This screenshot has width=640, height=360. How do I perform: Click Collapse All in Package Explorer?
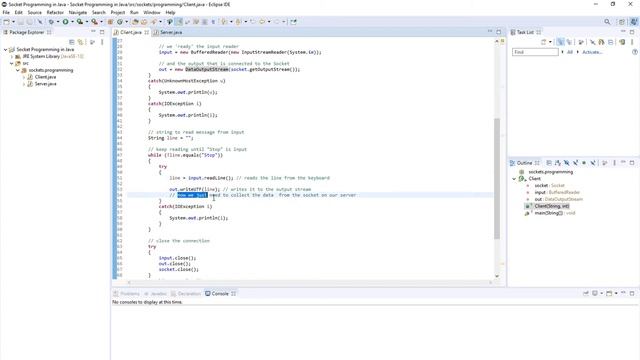(x=72, y=42)
